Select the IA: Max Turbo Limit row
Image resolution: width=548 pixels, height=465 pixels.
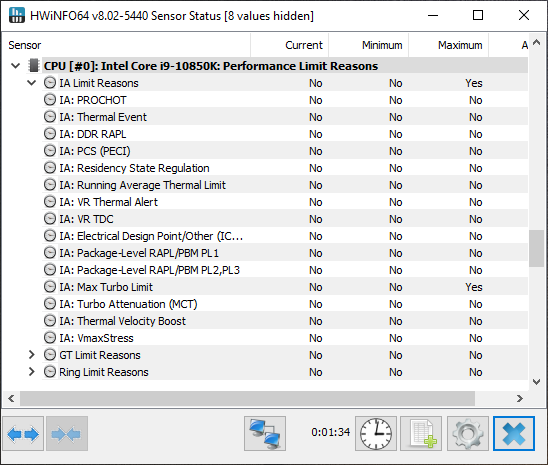click(x=285, y=287)
